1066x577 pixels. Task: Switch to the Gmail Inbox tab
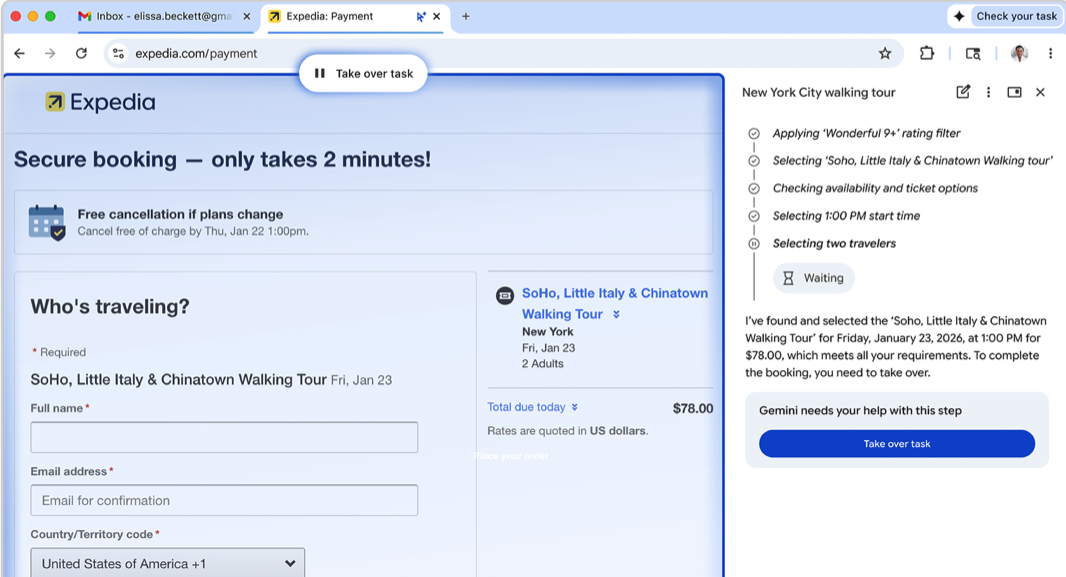pyautogui.click(x=160, y=16)
